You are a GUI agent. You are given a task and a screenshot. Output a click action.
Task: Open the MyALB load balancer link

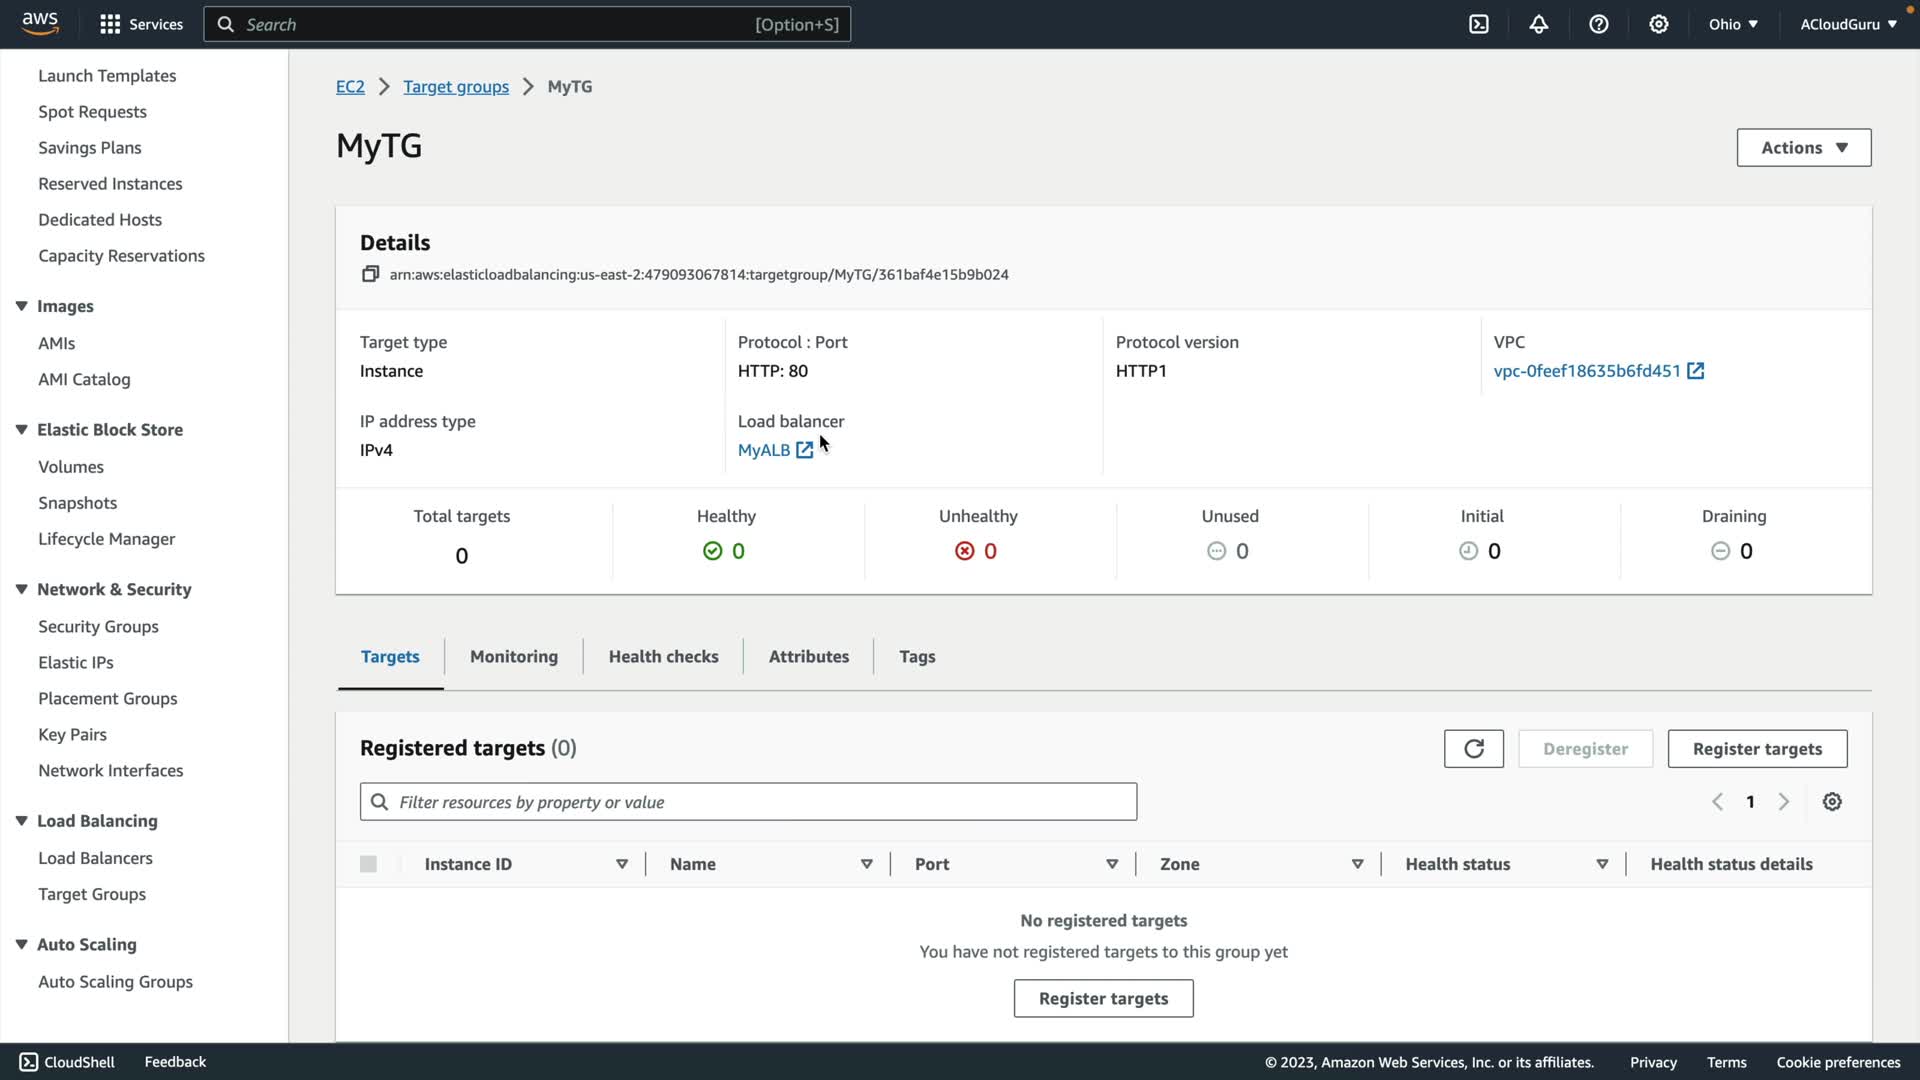point(764,450)
